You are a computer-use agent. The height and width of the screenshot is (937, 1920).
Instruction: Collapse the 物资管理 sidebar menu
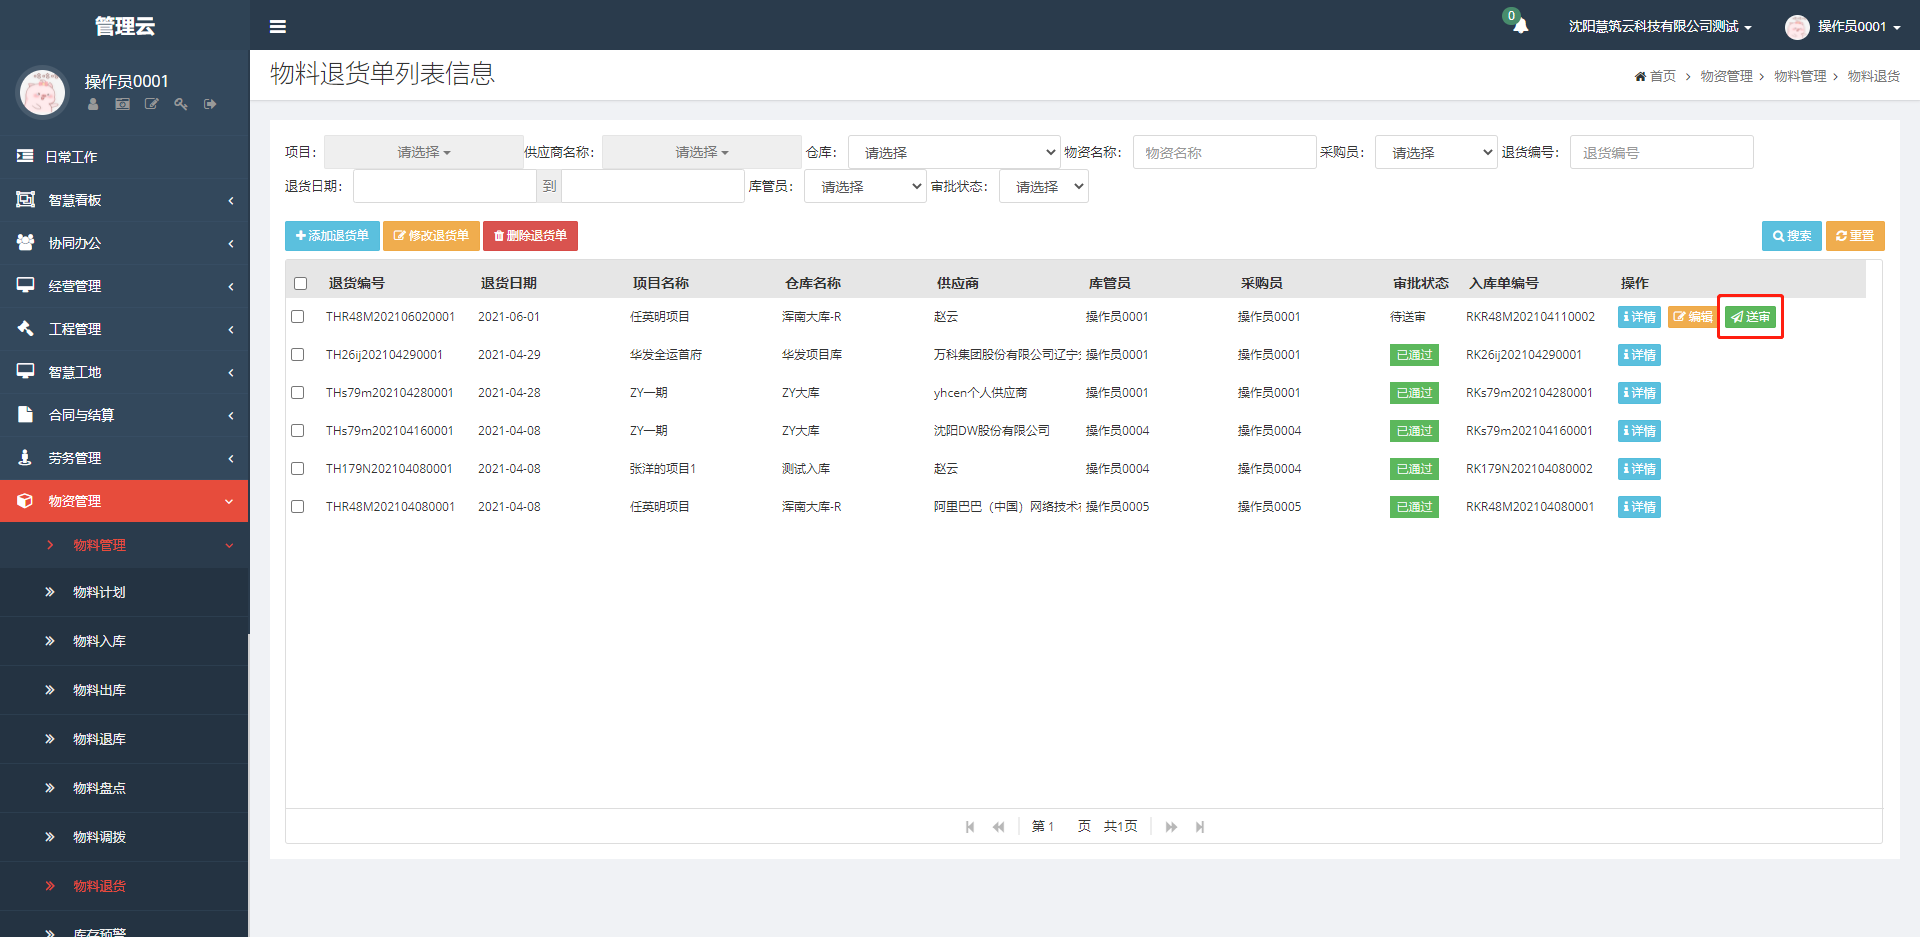(124, 501)
